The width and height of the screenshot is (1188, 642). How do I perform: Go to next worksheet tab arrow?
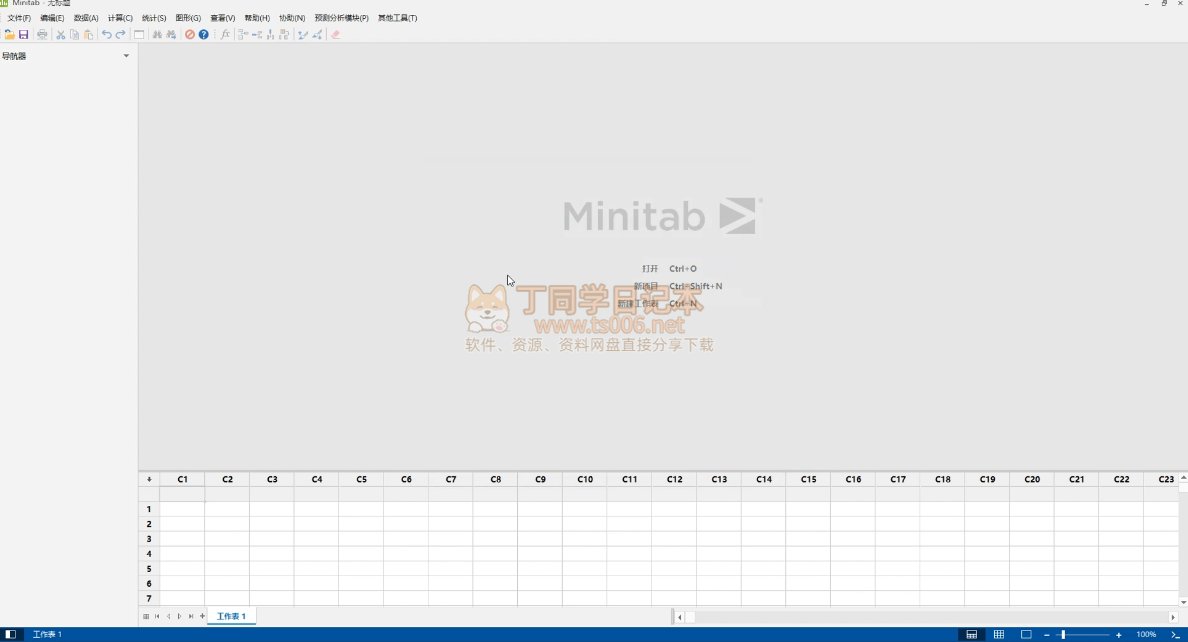click(x=180, y=616)
